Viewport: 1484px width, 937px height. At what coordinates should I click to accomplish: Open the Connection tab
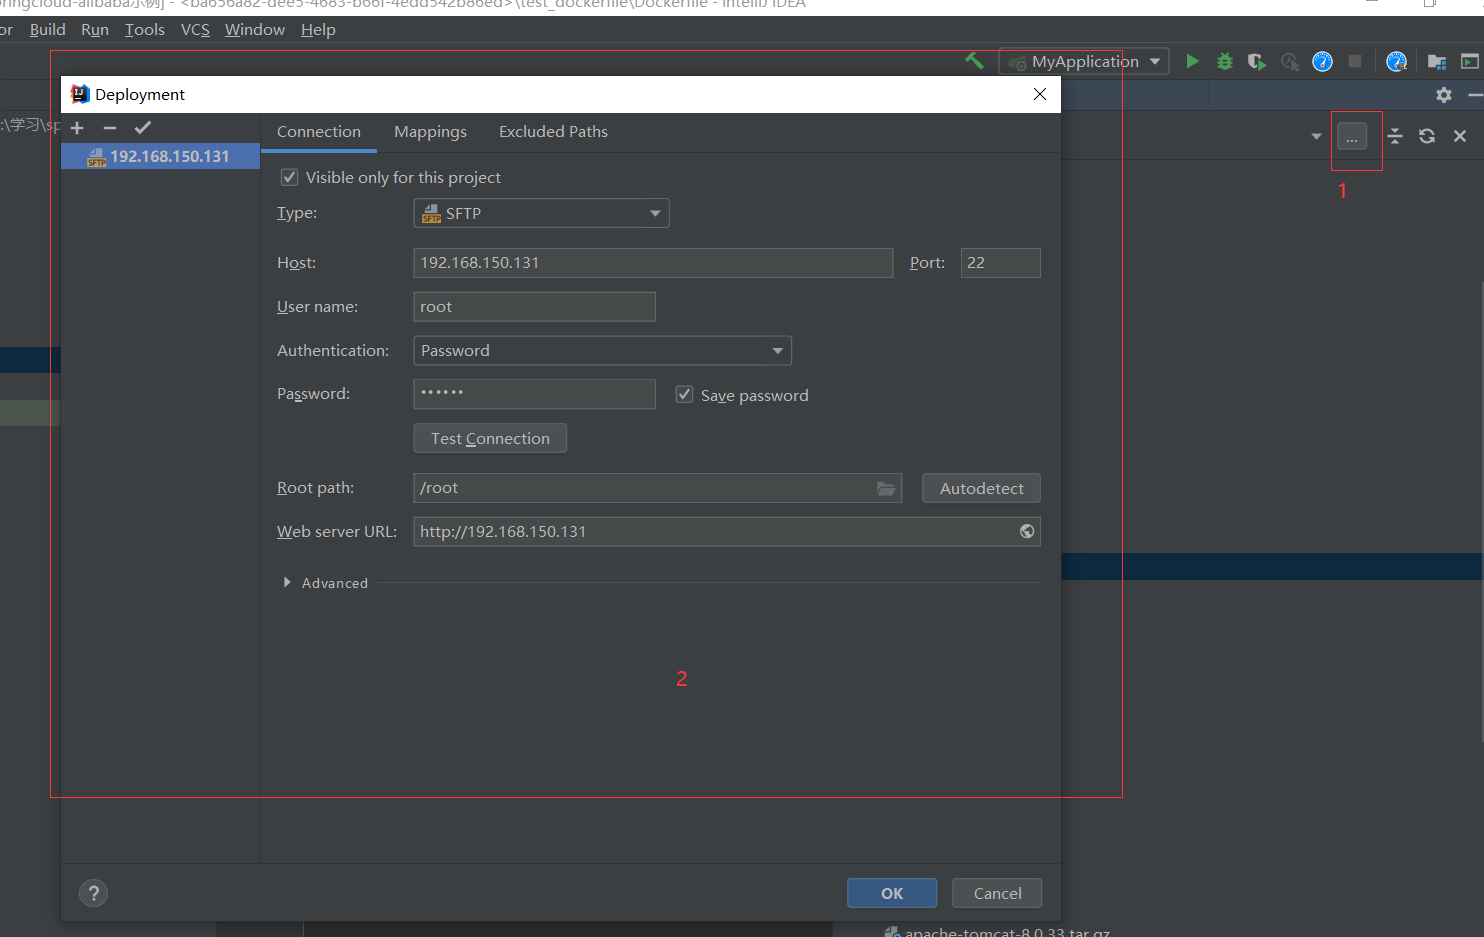tap(319, 132)
